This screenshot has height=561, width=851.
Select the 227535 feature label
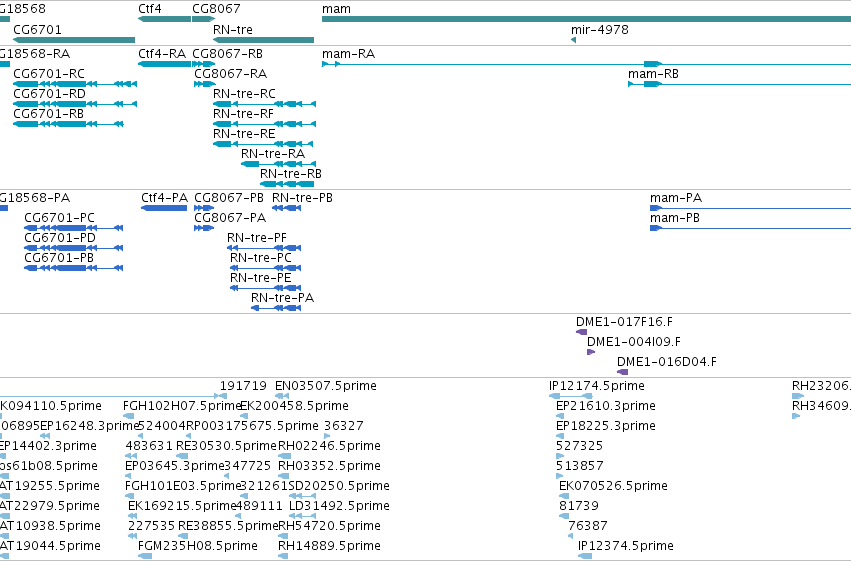[151, 526]
